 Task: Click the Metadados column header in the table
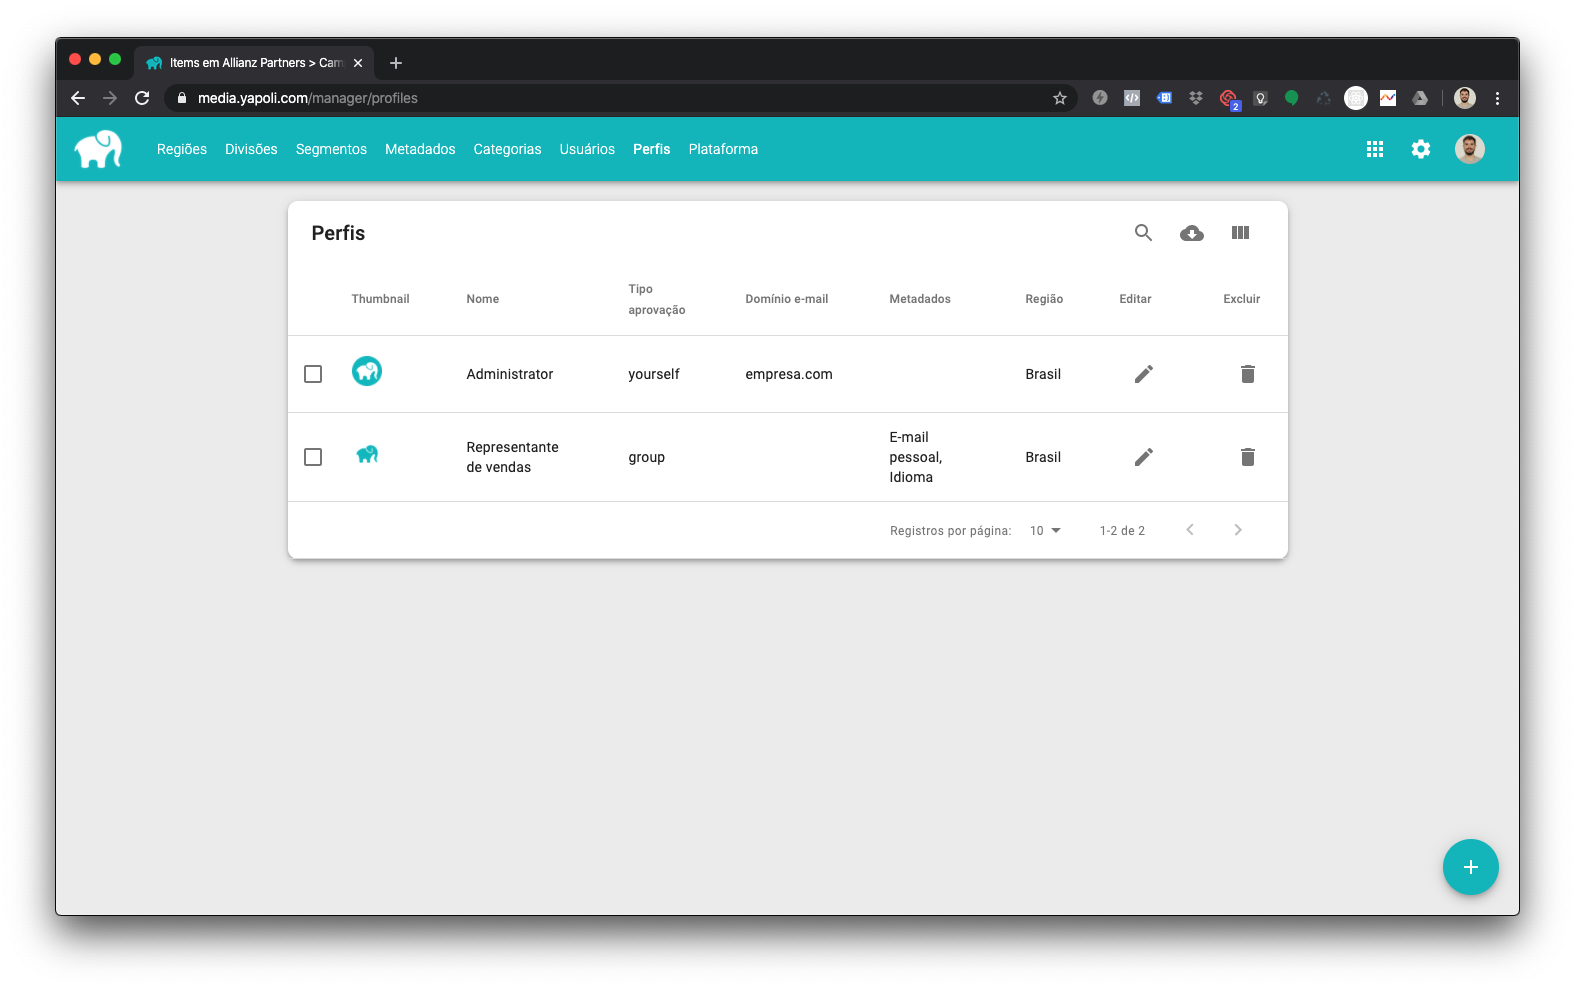pyautogui.click(x=920, y=299)
